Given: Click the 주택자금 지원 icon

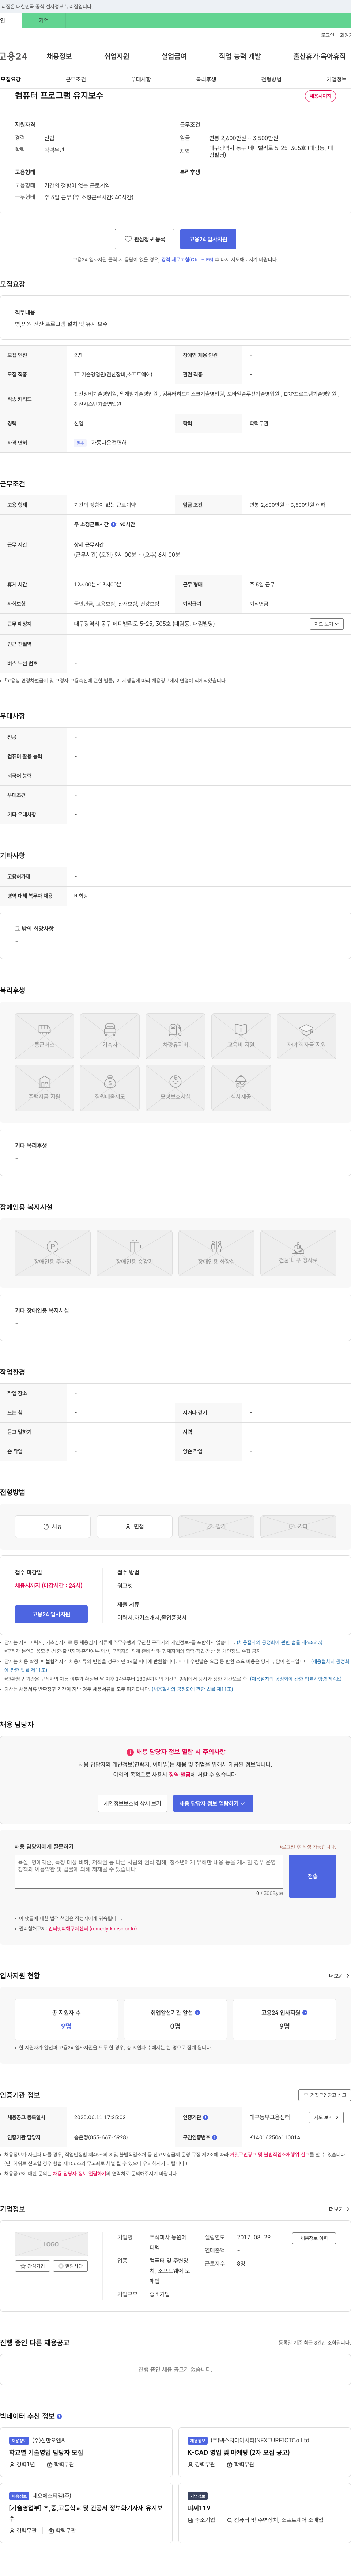Looking at the screenshot, I should 44,1088.
